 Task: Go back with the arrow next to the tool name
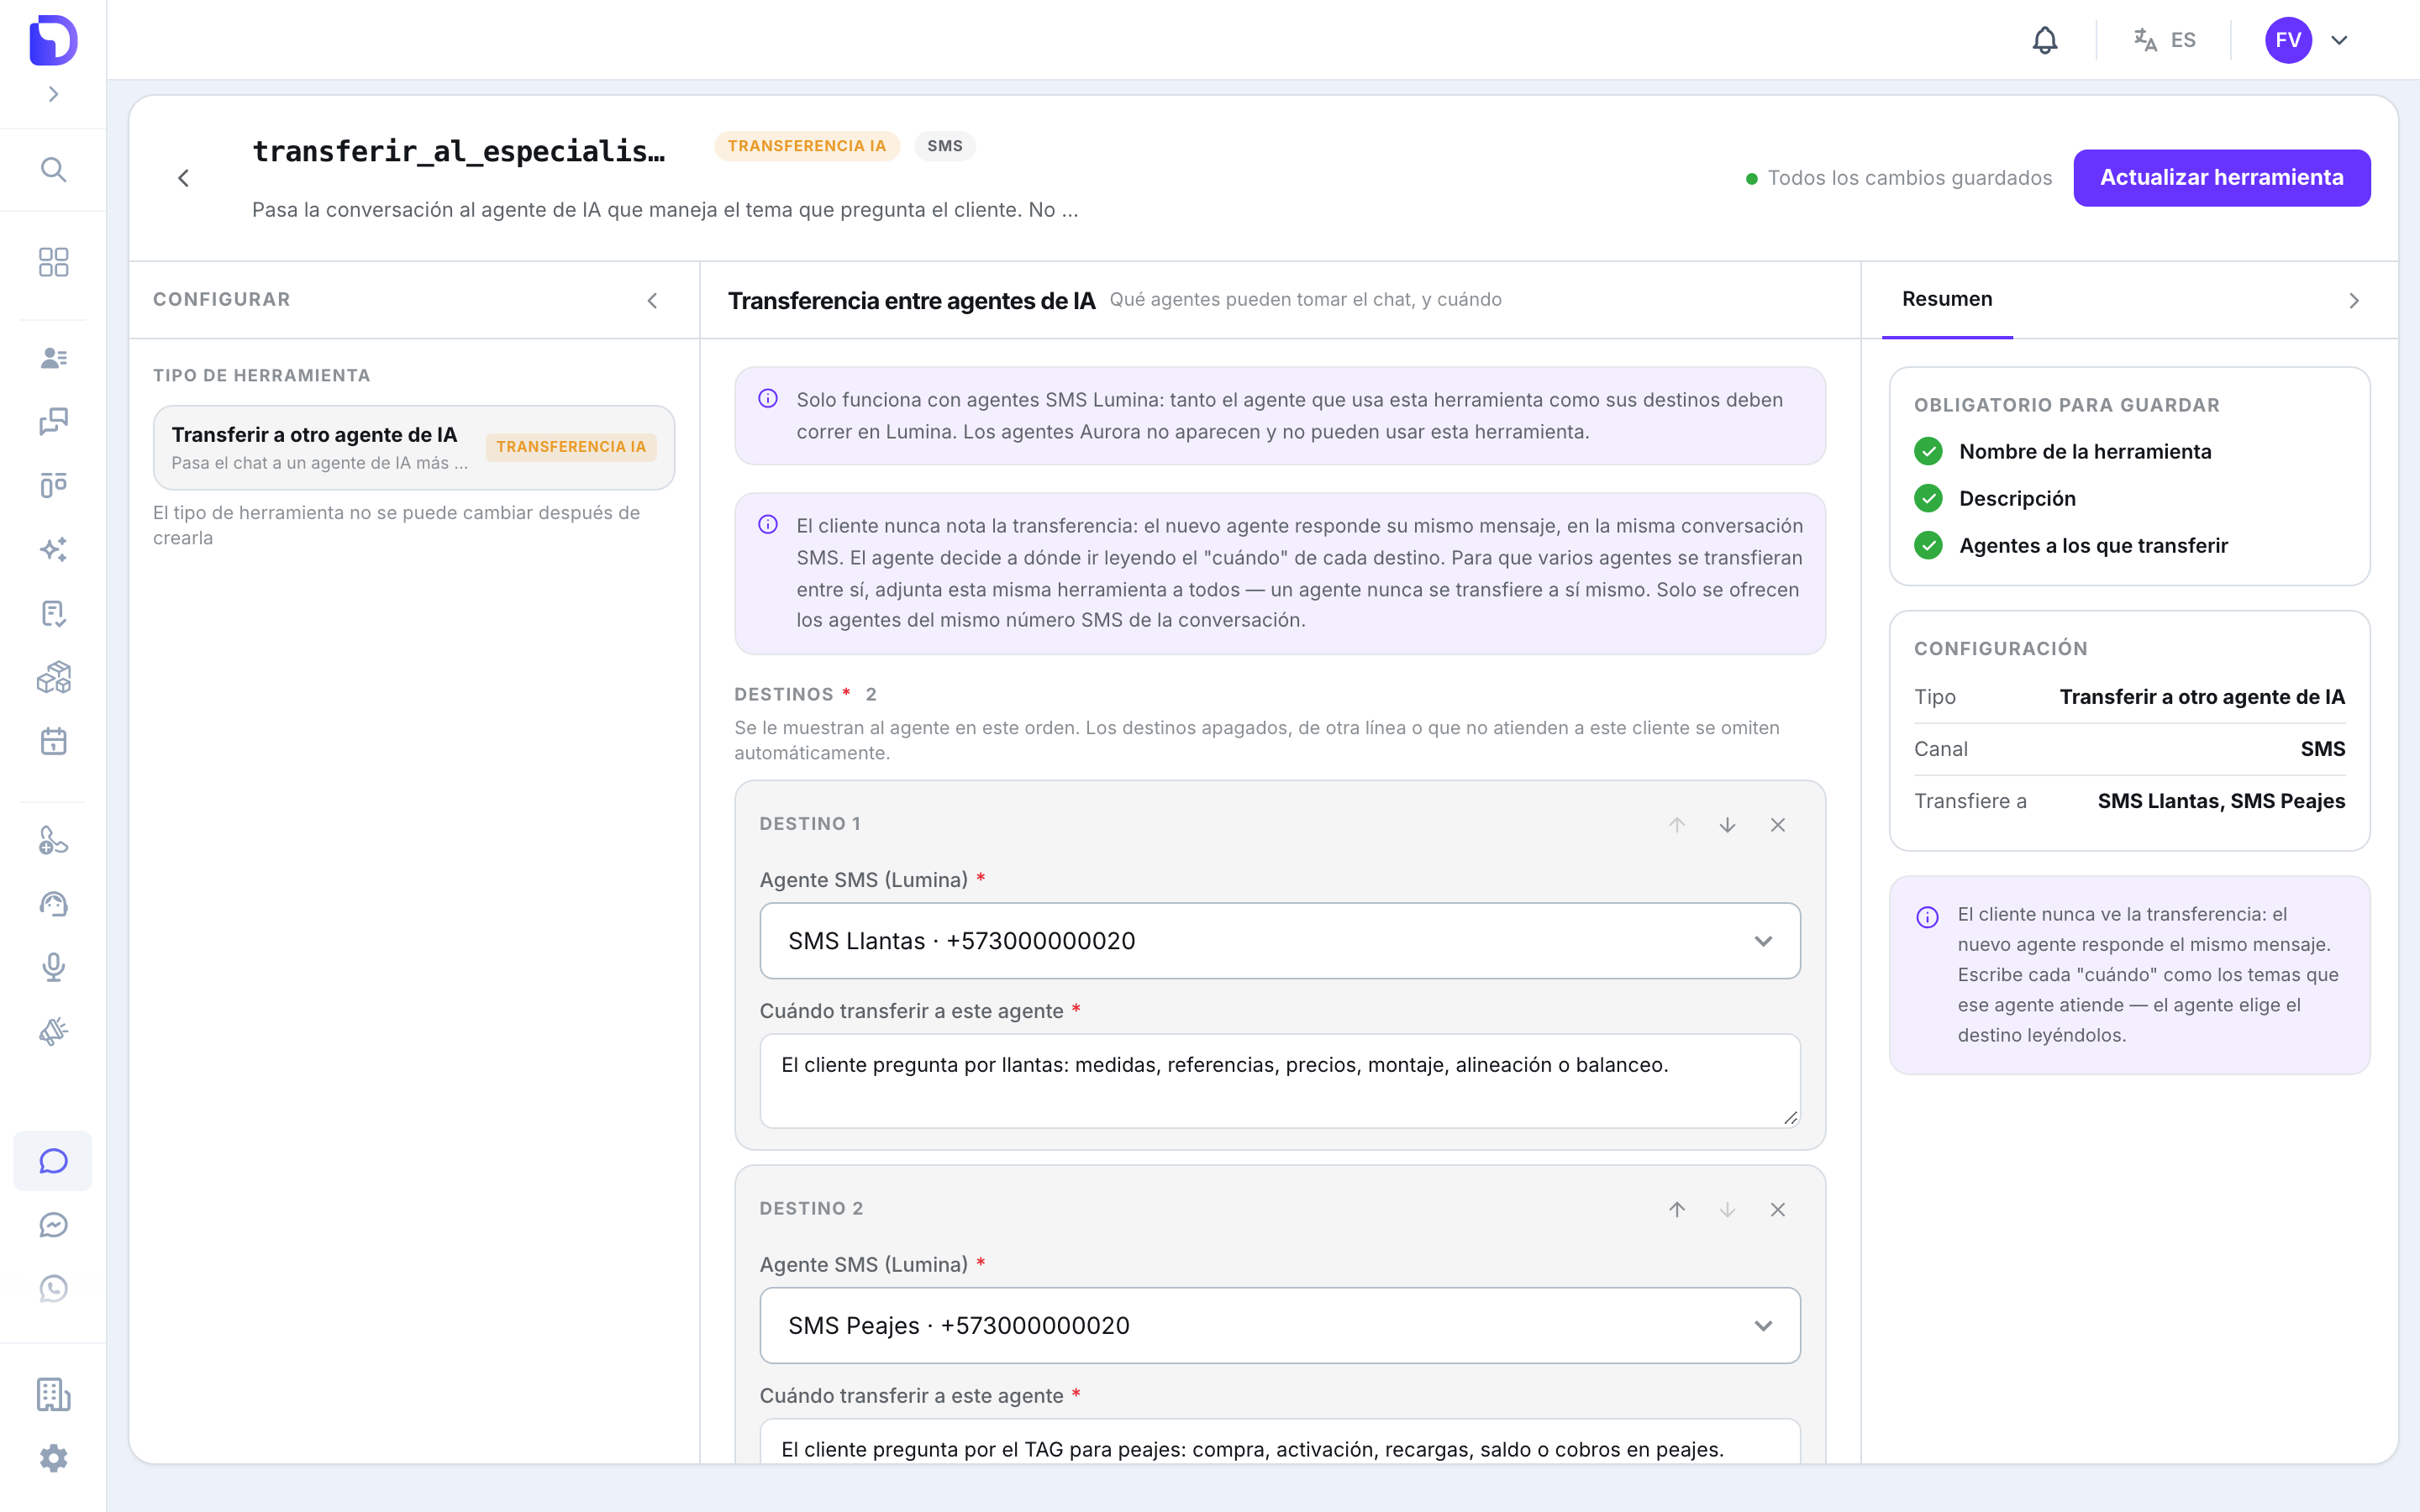(x=183, y=178)
